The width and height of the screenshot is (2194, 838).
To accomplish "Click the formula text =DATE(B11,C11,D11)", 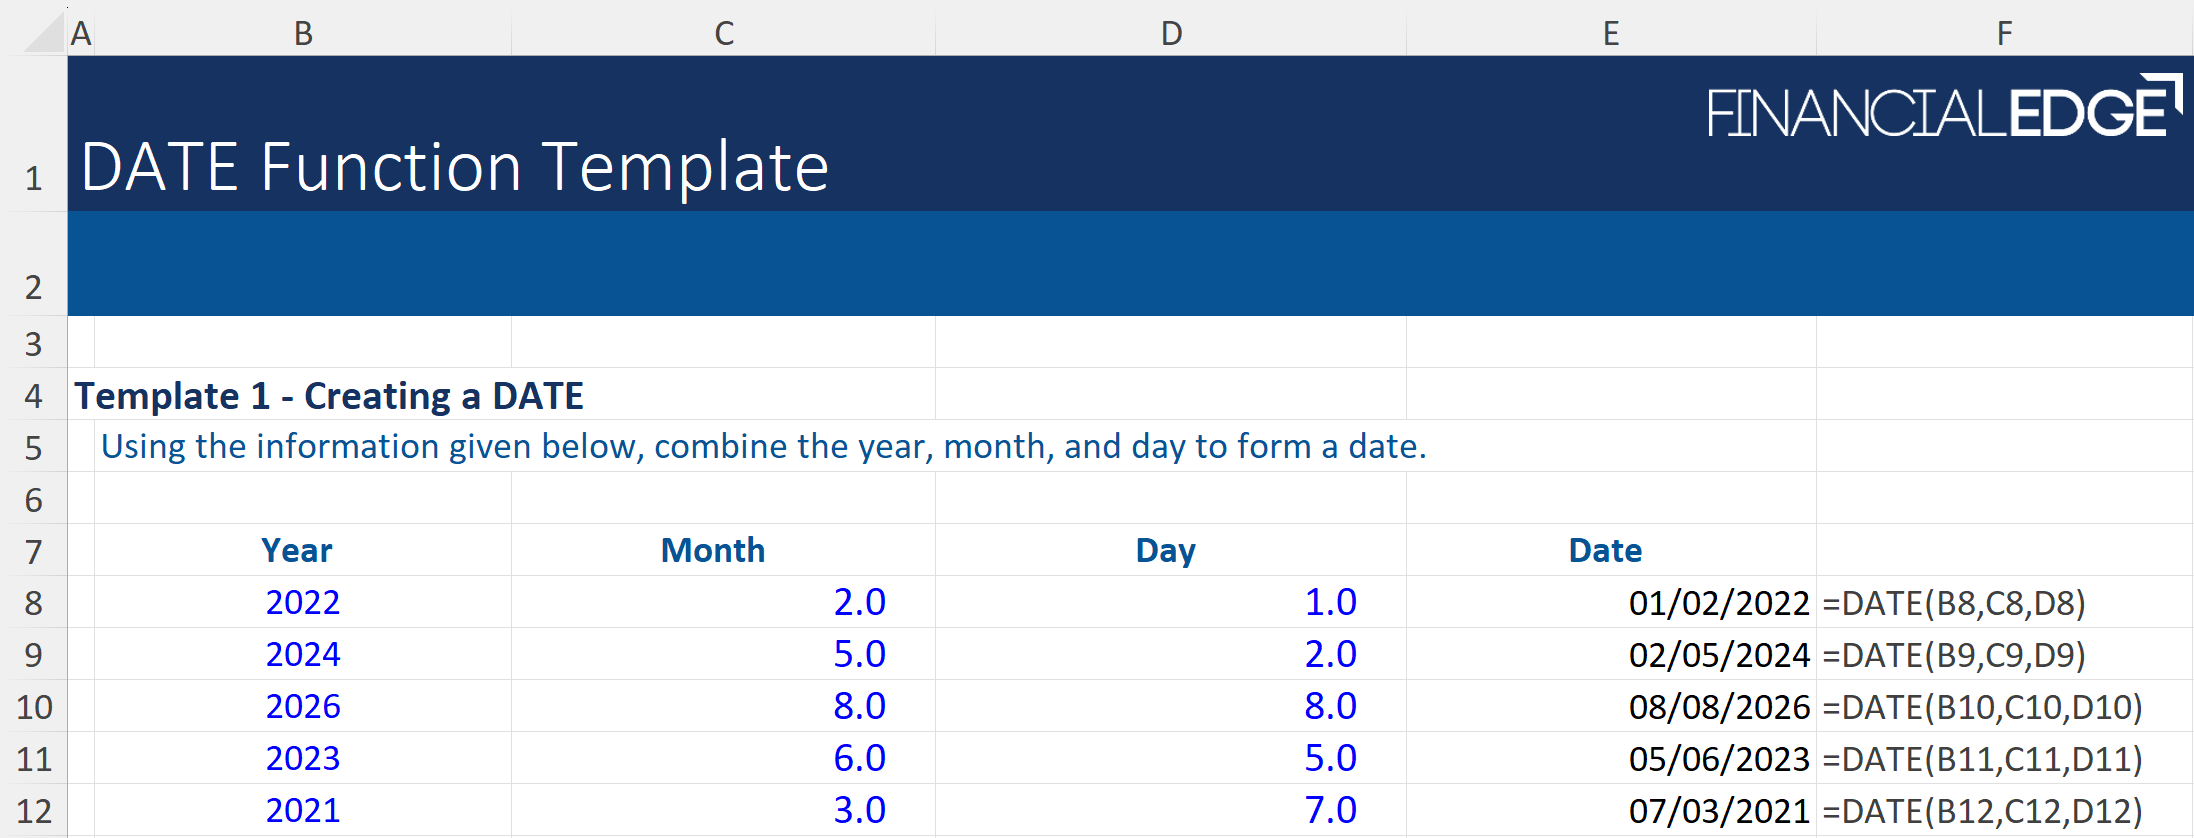I will tap(1982, 759).
